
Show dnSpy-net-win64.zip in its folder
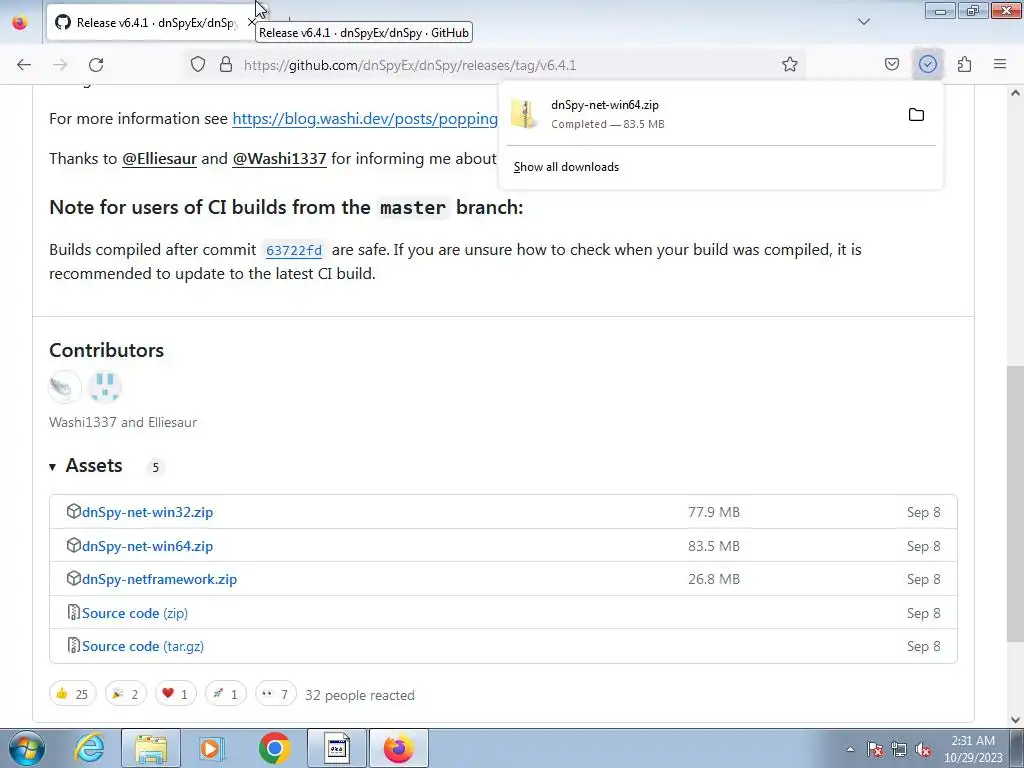(916, 115)
